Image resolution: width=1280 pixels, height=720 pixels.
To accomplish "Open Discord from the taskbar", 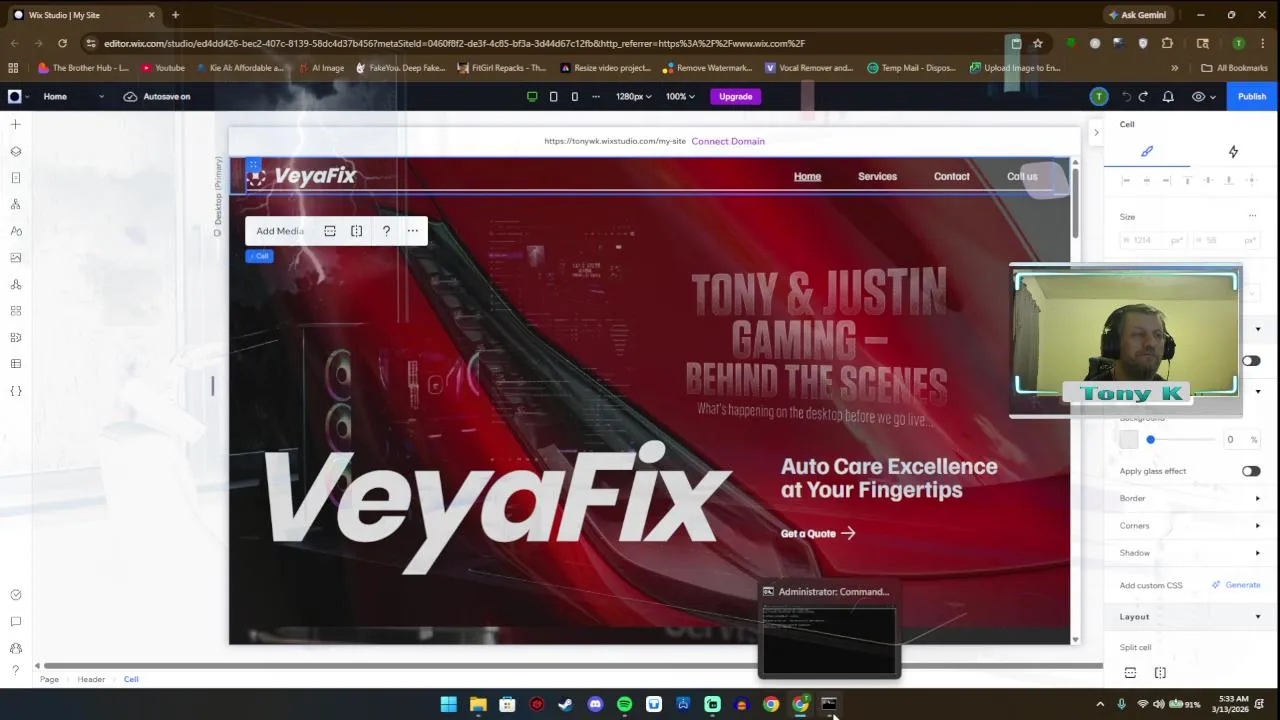I will [595, 704].
